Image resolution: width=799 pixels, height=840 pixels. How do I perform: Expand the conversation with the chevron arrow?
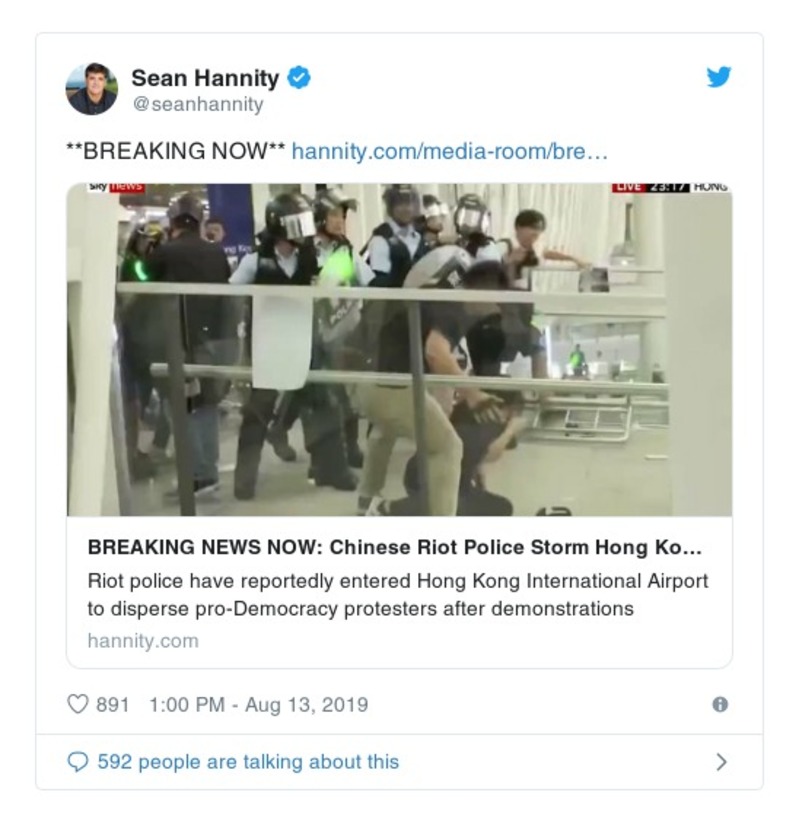click(x=721, y=762)
